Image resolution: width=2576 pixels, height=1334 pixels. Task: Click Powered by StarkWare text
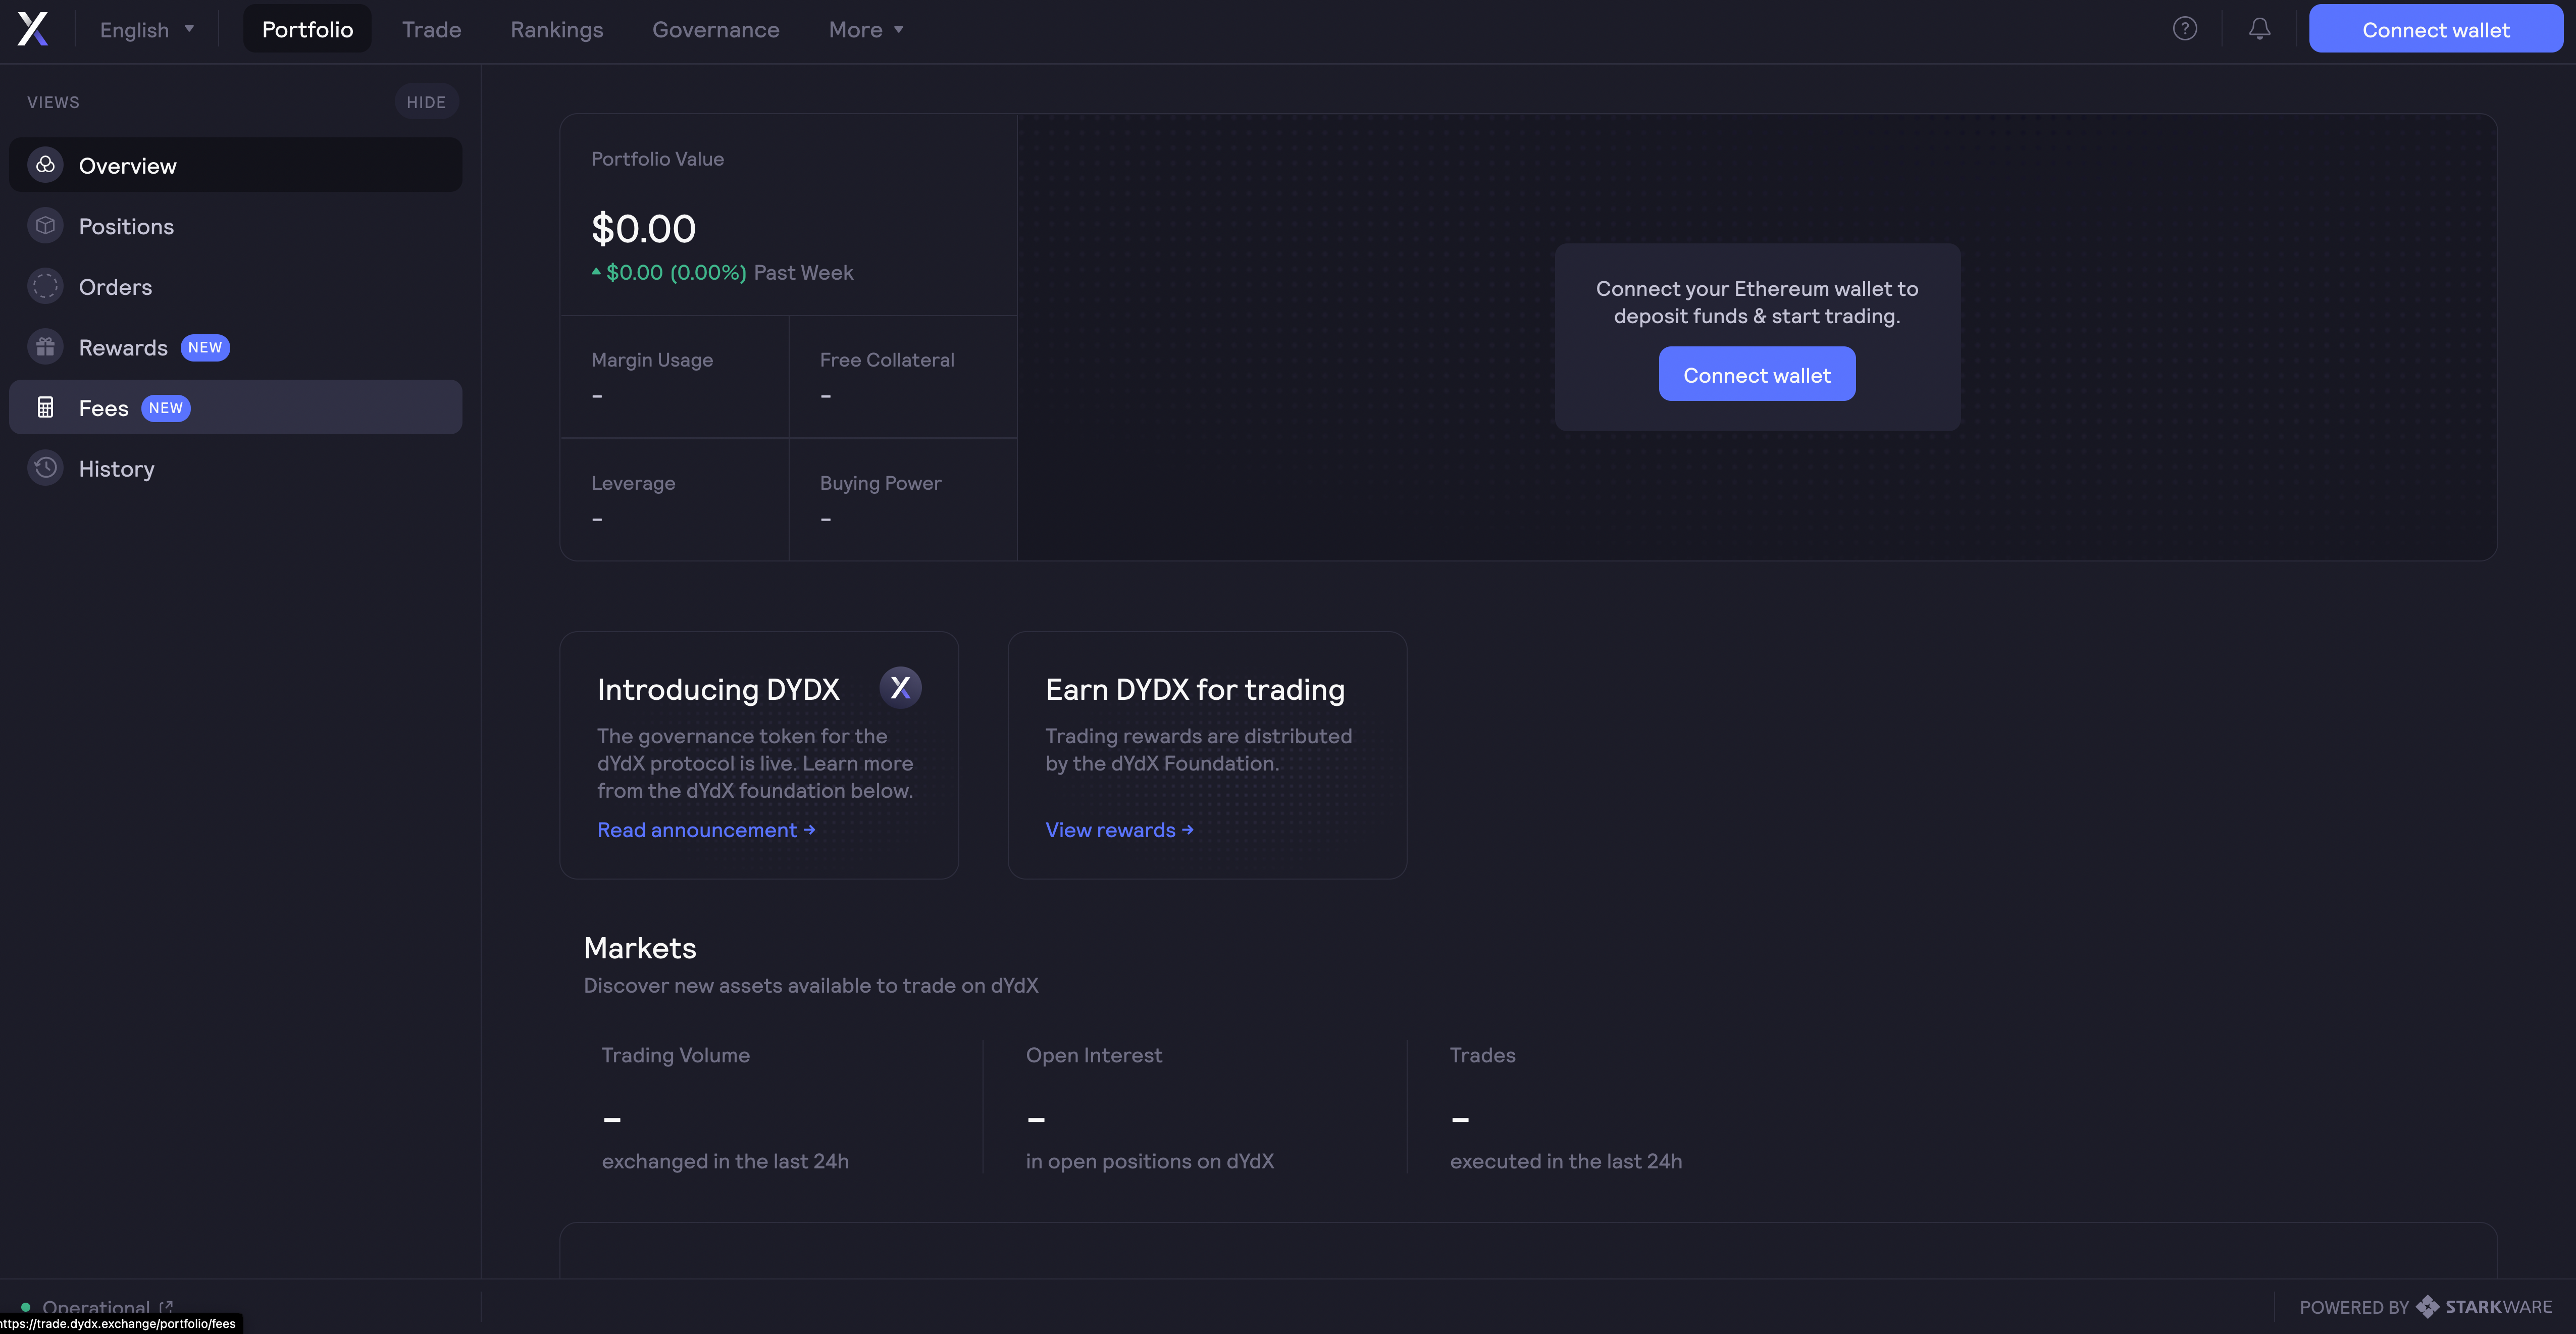2425,1307
